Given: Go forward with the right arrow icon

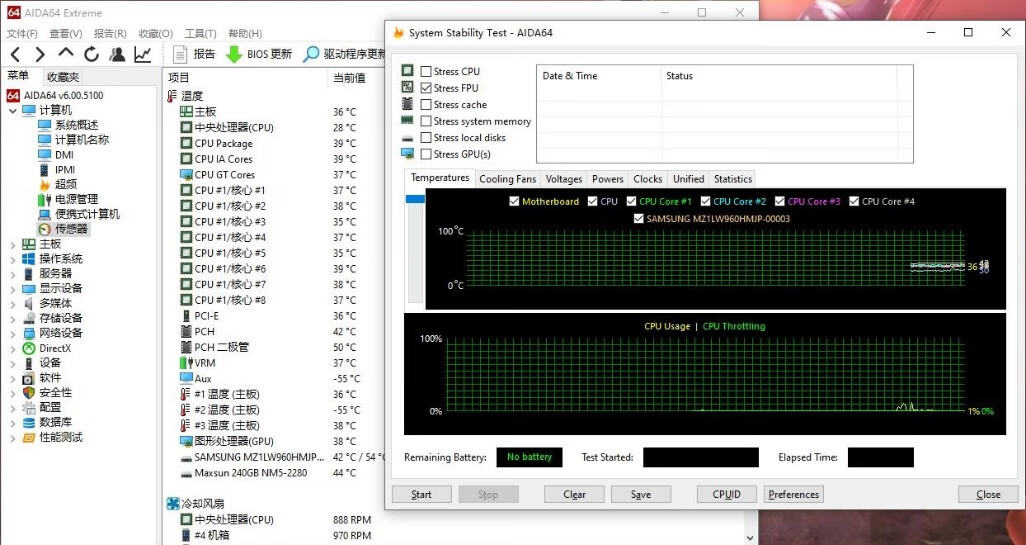Looking at the screenshot, I should pyautogui.click(x=40, y=54).
